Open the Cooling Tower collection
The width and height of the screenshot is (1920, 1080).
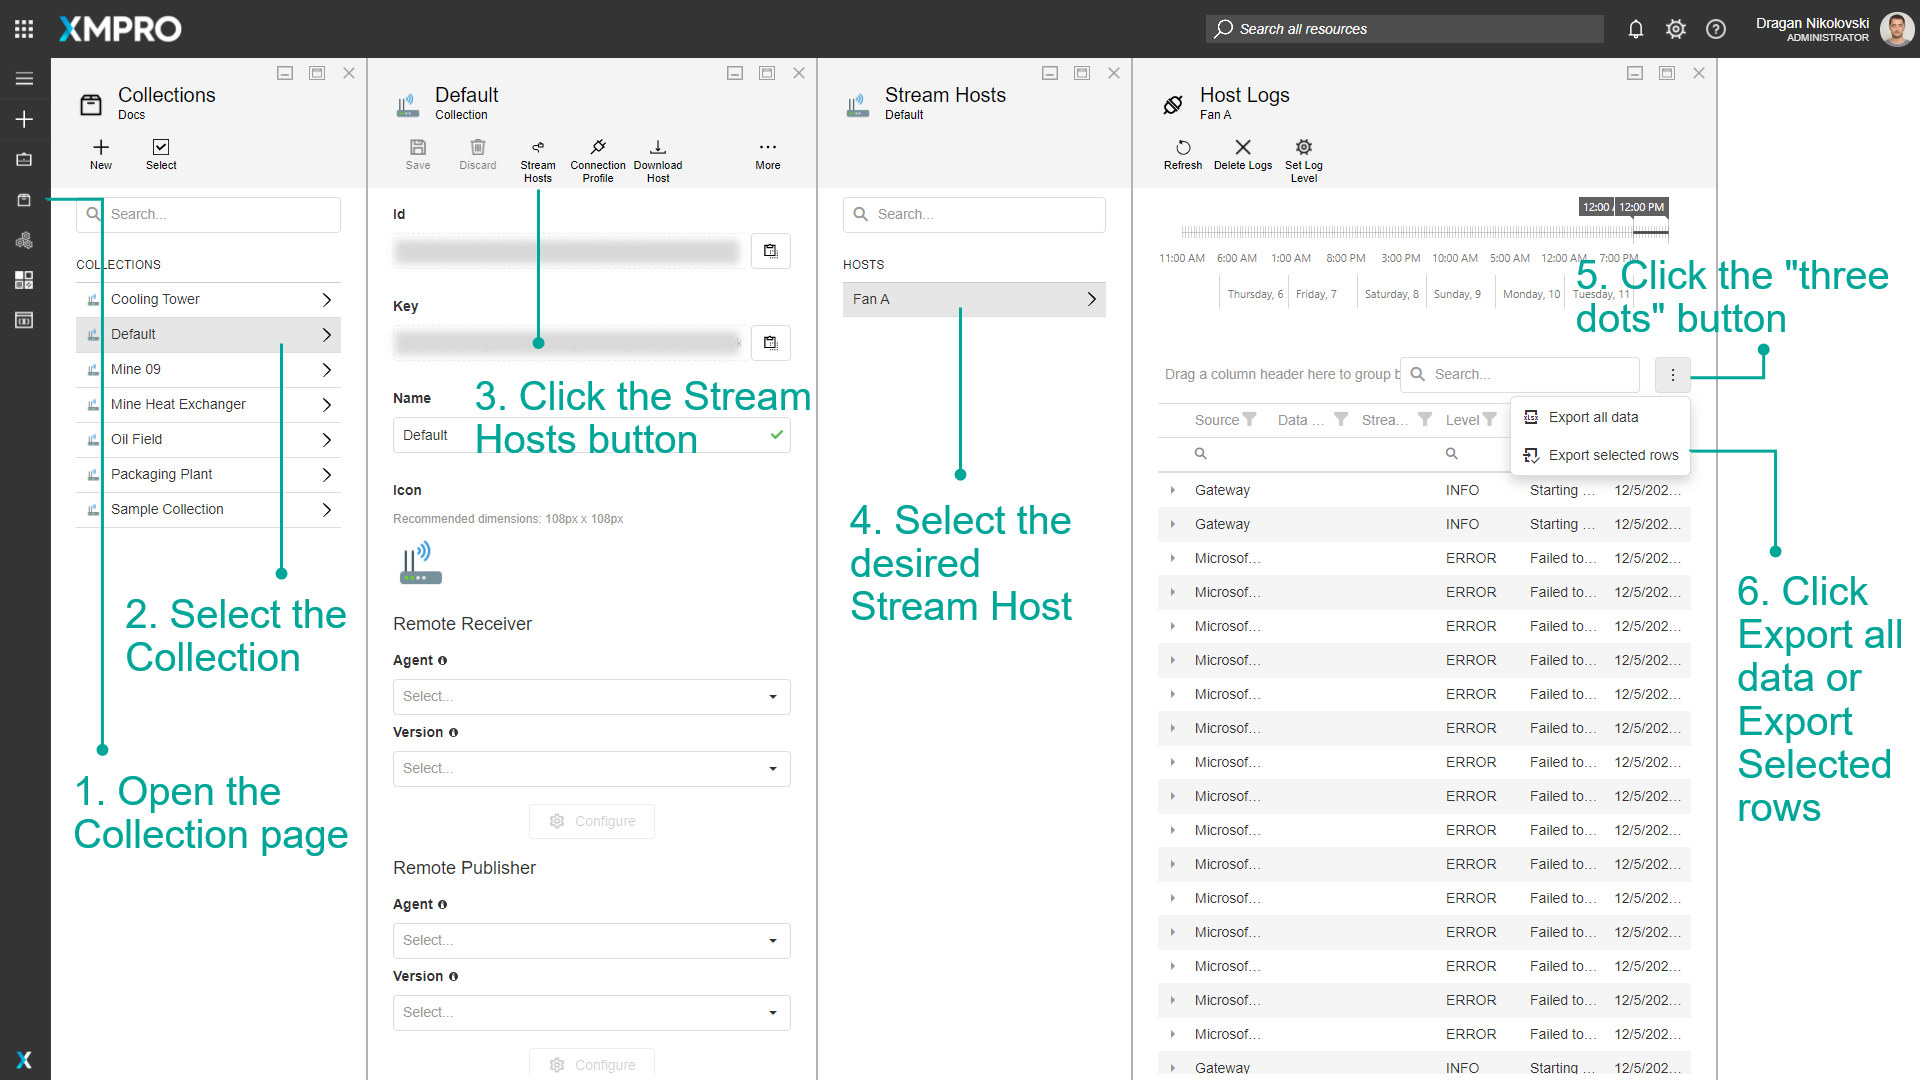[x=208, y=299]
